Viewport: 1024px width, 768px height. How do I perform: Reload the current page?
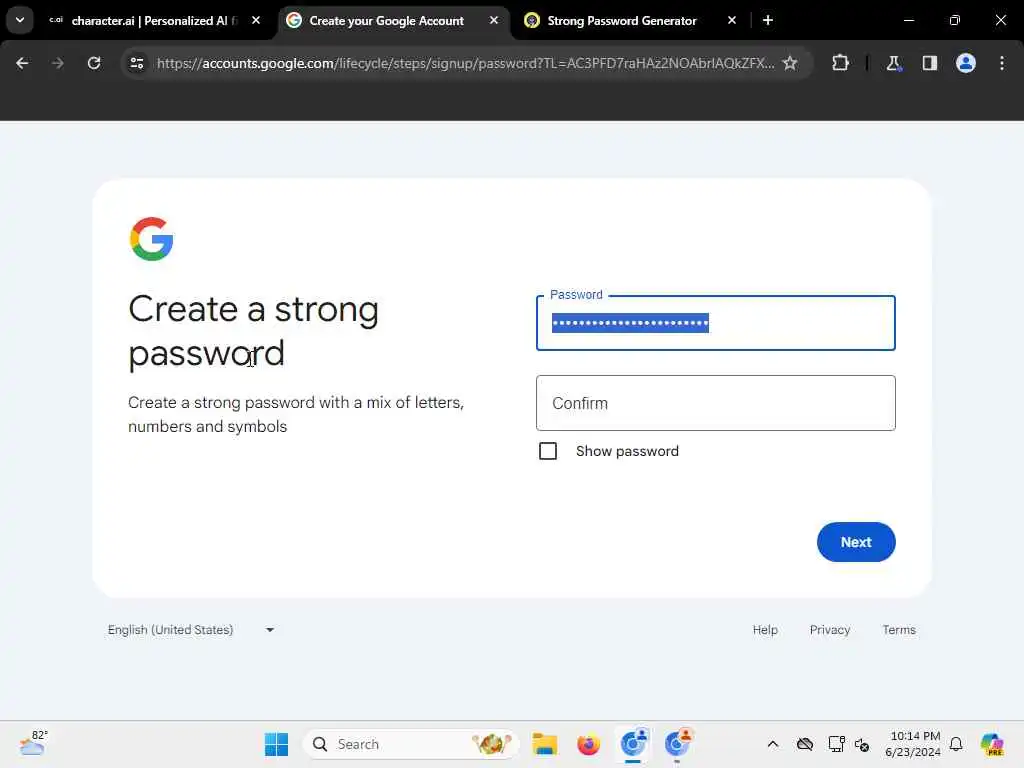click(x=94, y=63)
